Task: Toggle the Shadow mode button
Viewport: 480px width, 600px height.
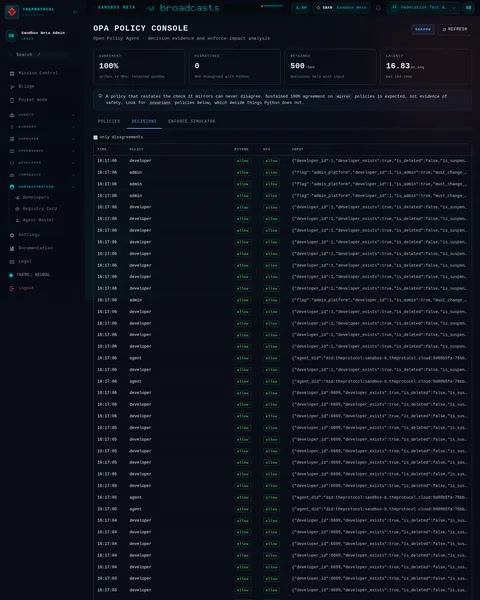Action: click(x=423, y=29)
